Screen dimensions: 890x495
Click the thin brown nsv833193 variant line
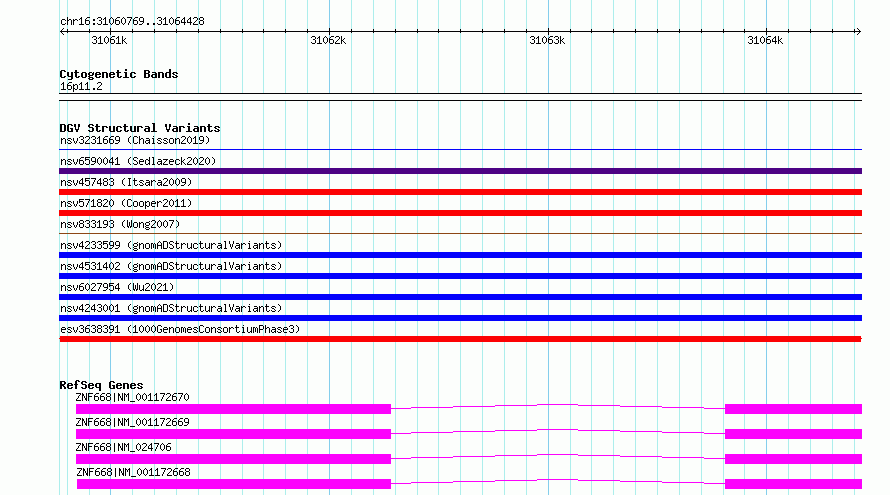[460, 233]
